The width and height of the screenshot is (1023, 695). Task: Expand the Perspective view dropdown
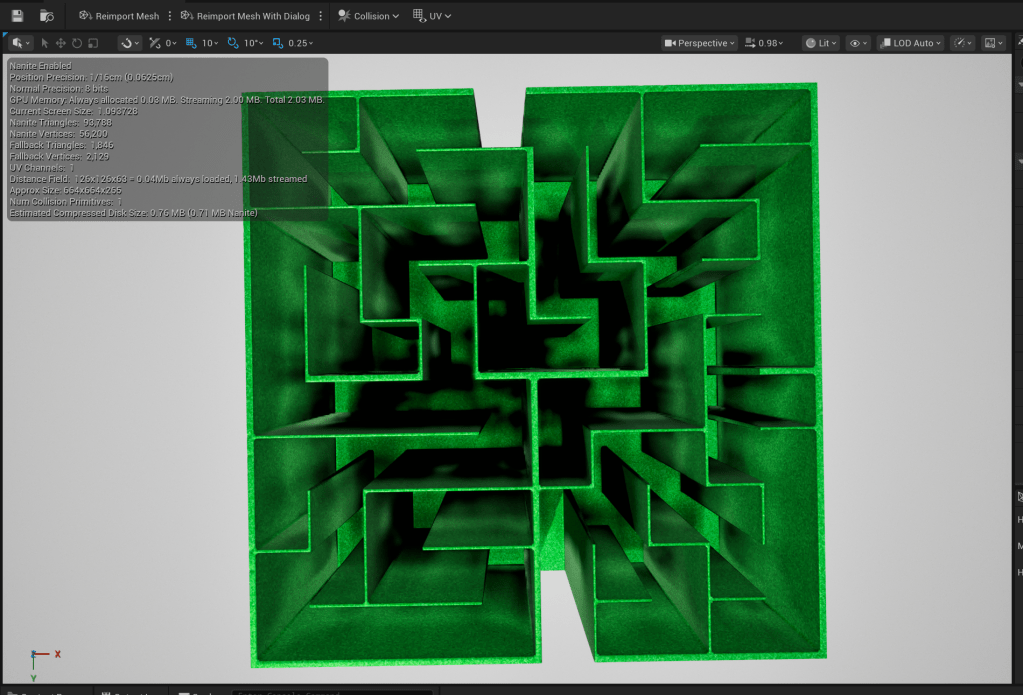pos(700,43)
